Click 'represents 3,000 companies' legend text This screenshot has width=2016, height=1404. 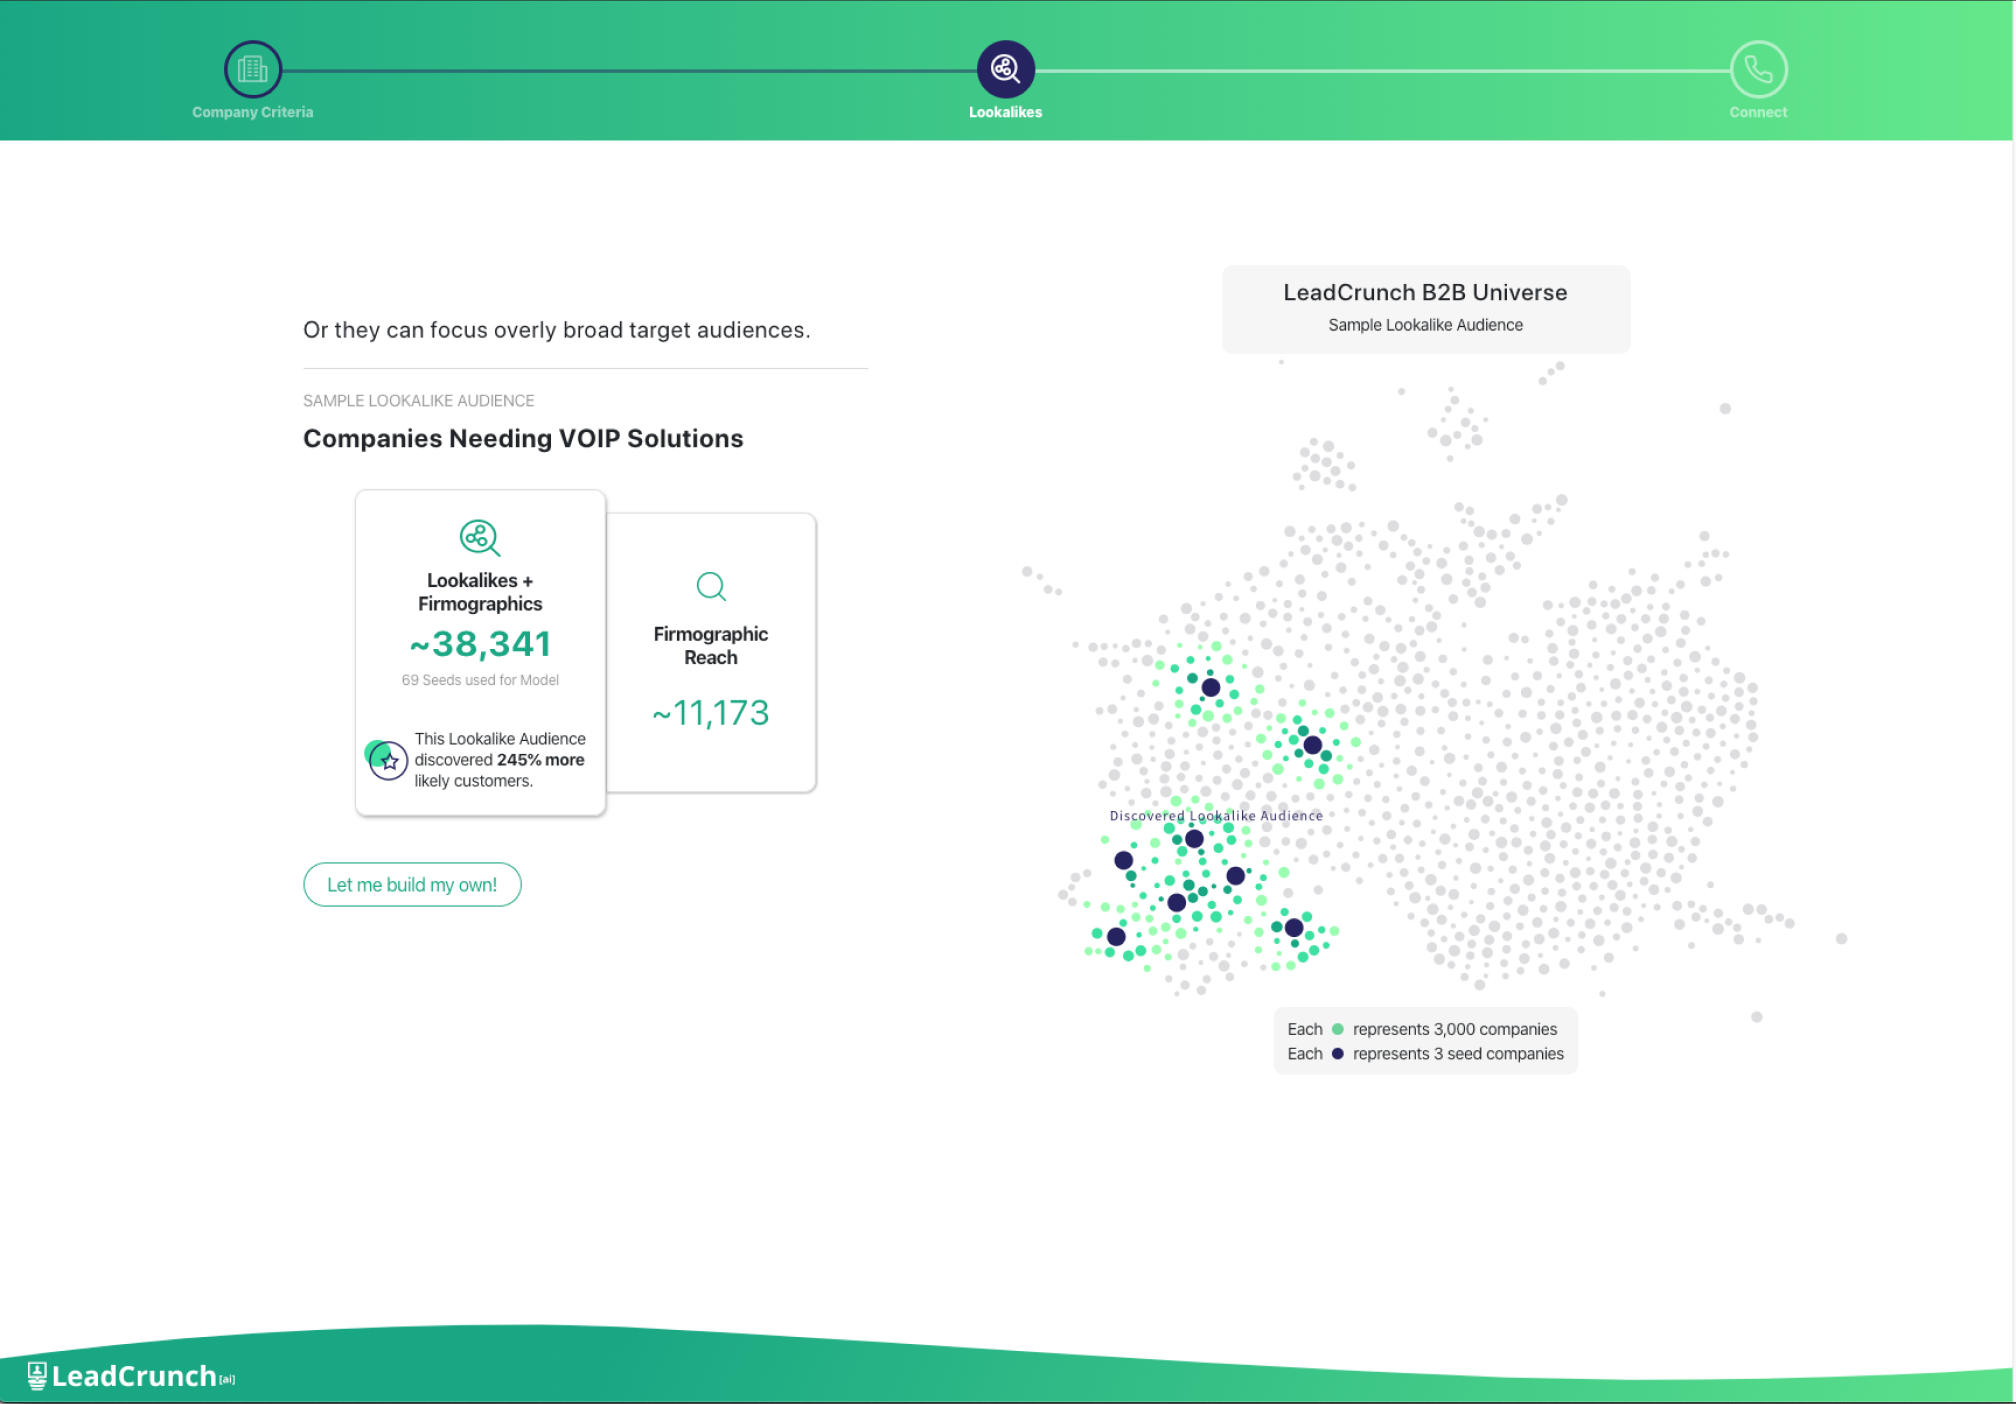pyautogui.click(x=1455, y=1029)
